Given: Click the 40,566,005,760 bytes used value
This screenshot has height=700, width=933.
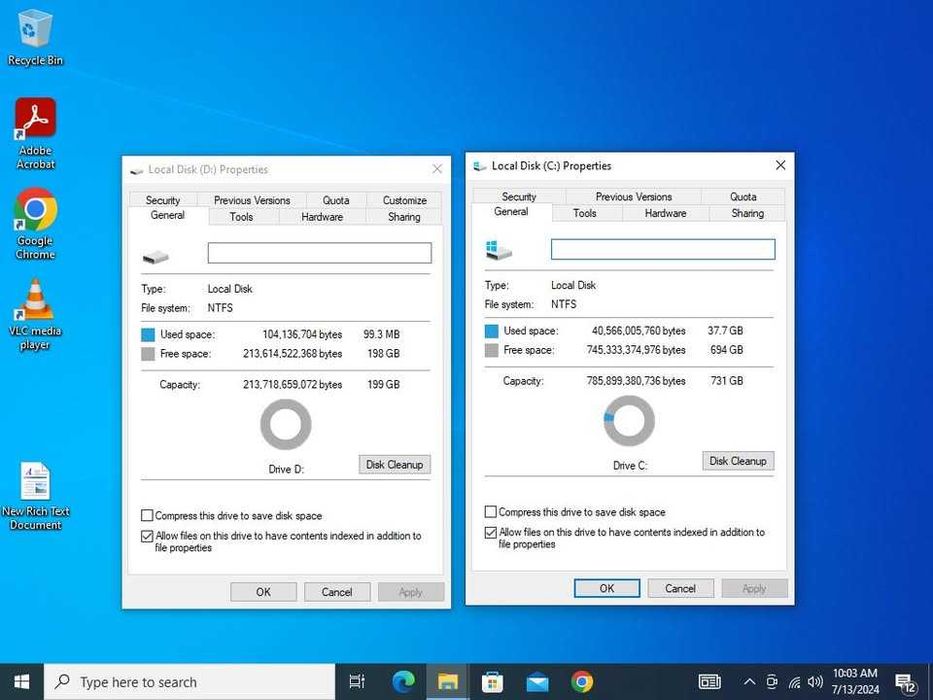Looking at the screenshot, I should click(638, 331).
